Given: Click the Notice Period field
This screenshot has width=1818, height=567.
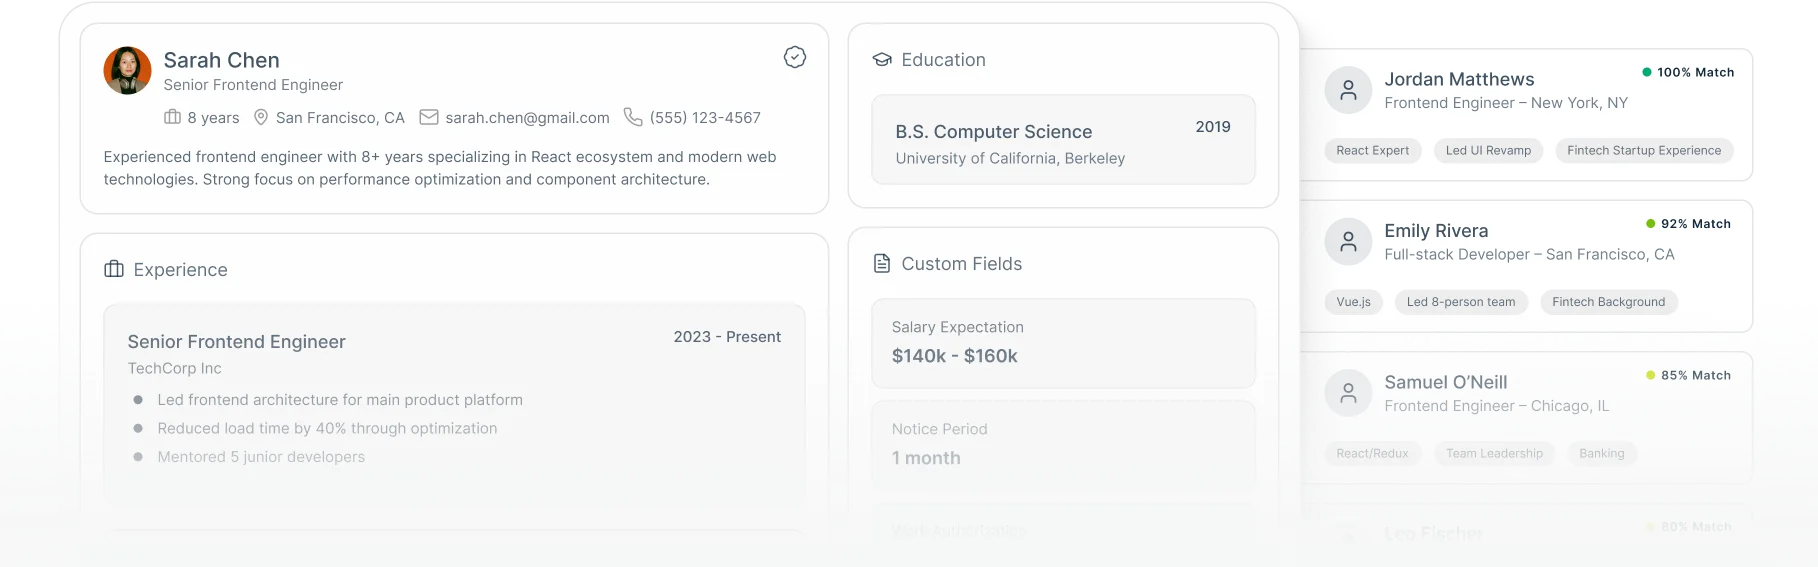Looking at the screenshot, I should 1064,445.
